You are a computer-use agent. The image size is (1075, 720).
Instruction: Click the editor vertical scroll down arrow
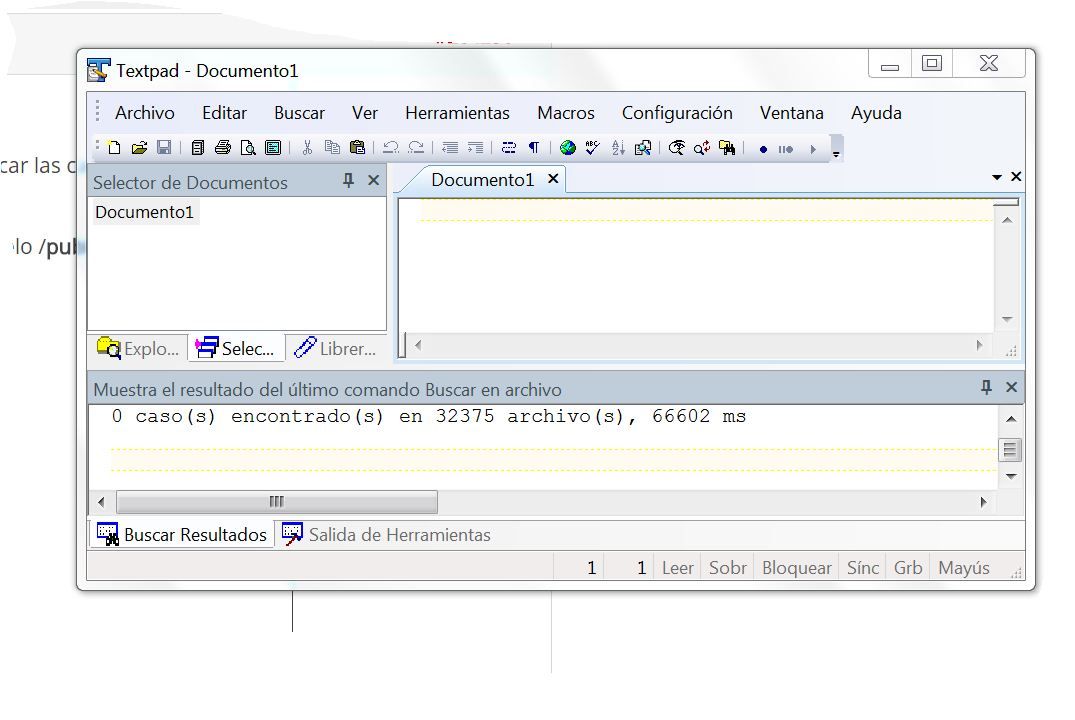coord(1007,319)
